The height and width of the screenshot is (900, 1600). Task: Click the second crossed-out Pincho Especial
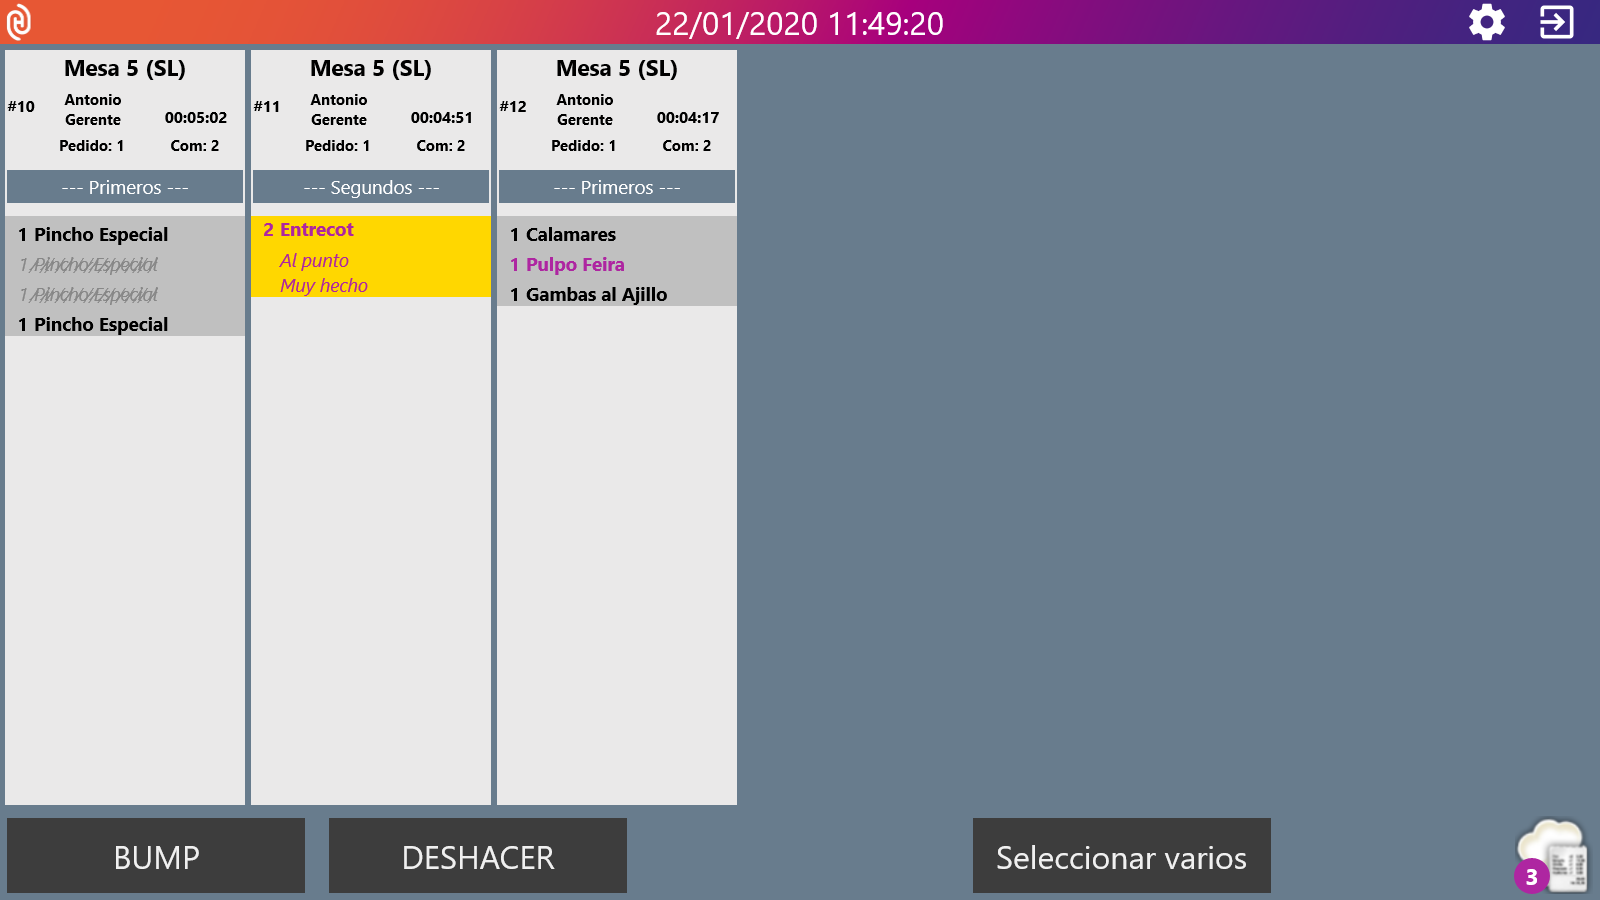[x=95, y=295]
